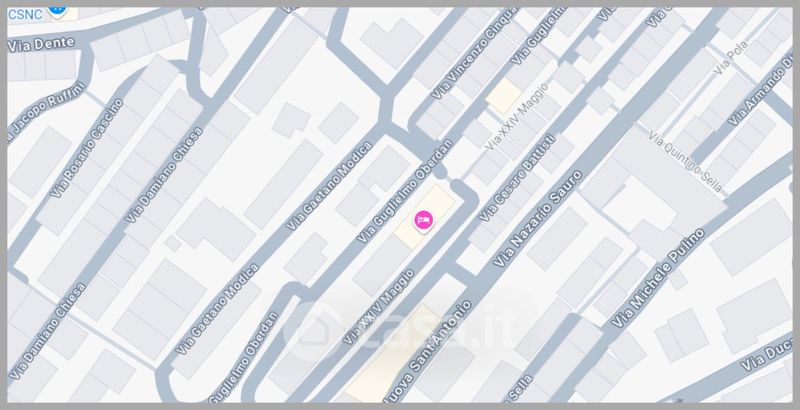Screen dimensions: 800x410
Task: Click the Via Pola street label
Action: [732, 57]
